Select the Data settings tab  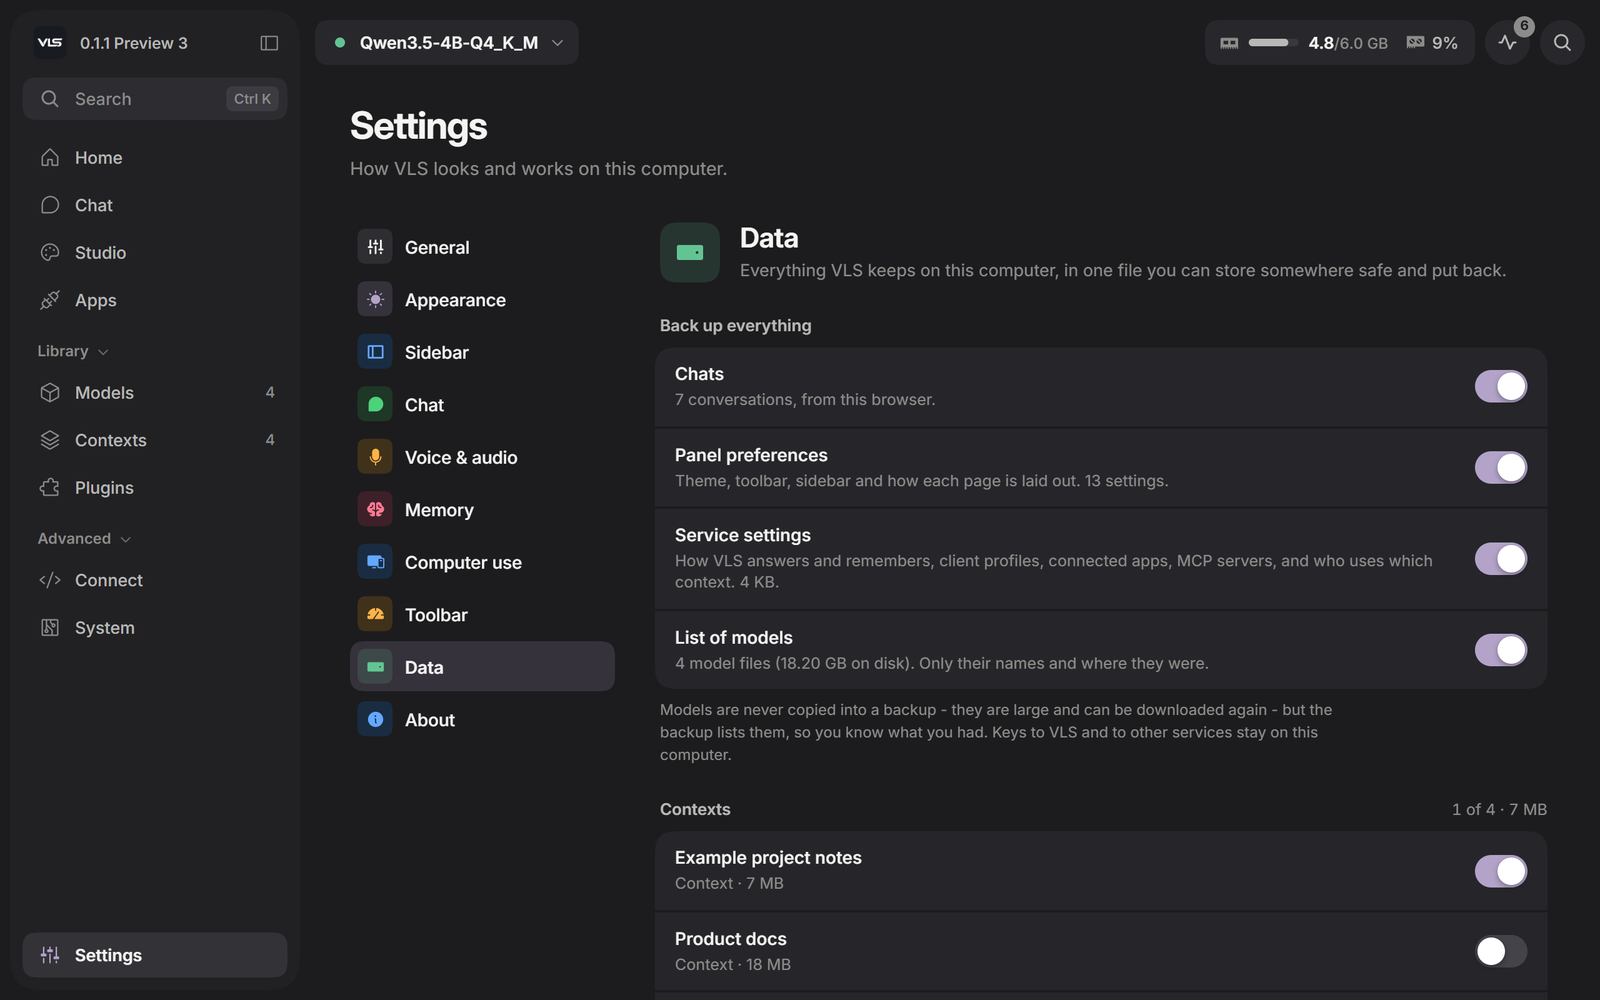(482, 666)
